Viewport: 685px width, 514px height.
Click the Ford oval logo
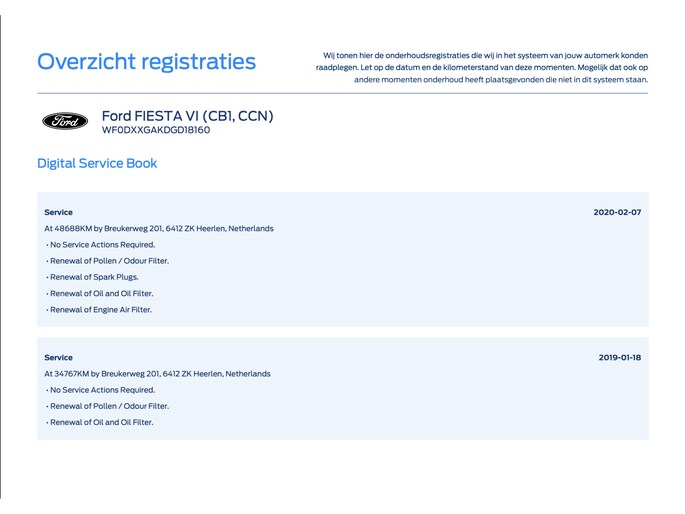[65, 121]
